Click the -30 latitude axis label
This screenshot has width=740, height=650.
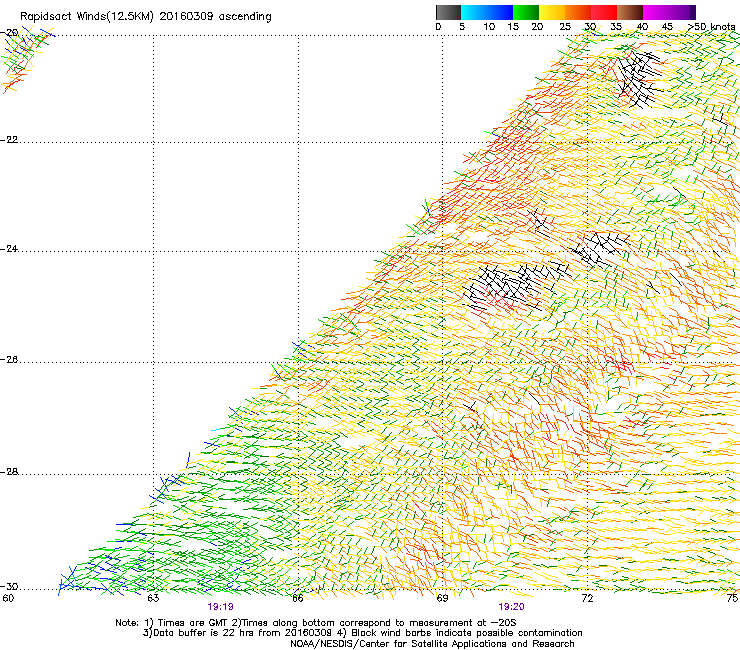click(x=9, y=586)
